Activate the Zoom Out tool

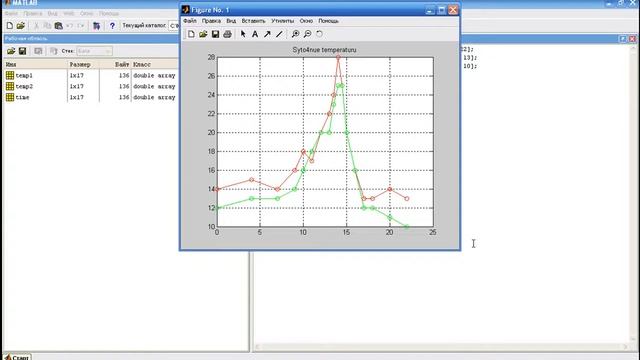pos(307,34)
